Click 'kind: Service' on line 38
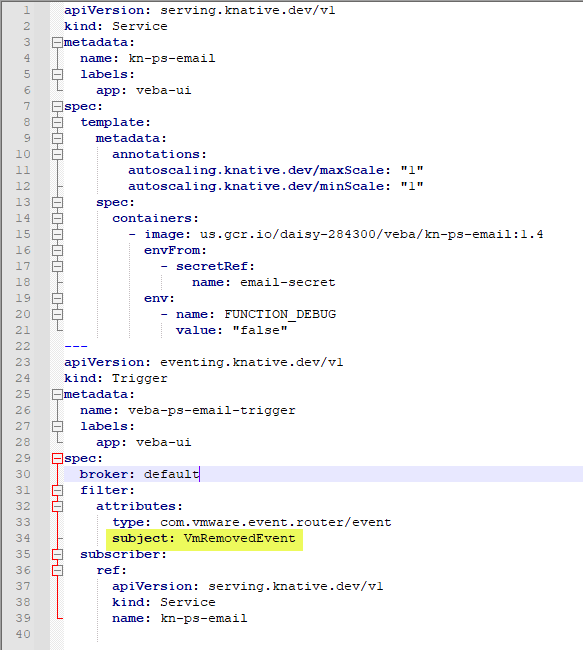This screenshot has height=650, width=583. 164,602
